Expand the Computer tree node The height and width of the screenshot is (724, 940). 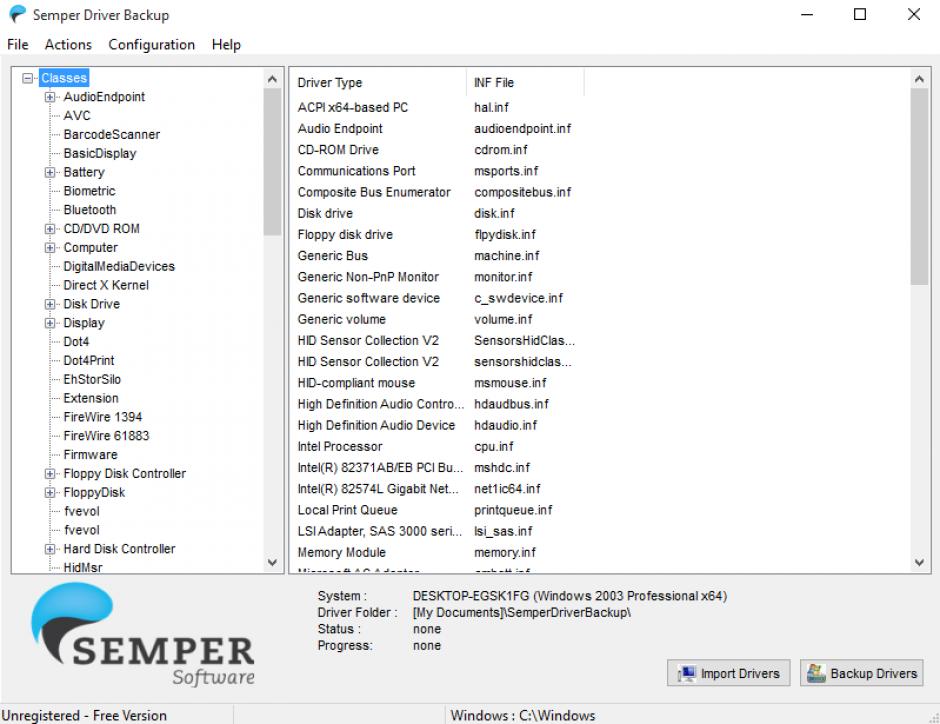coord(50,248)
